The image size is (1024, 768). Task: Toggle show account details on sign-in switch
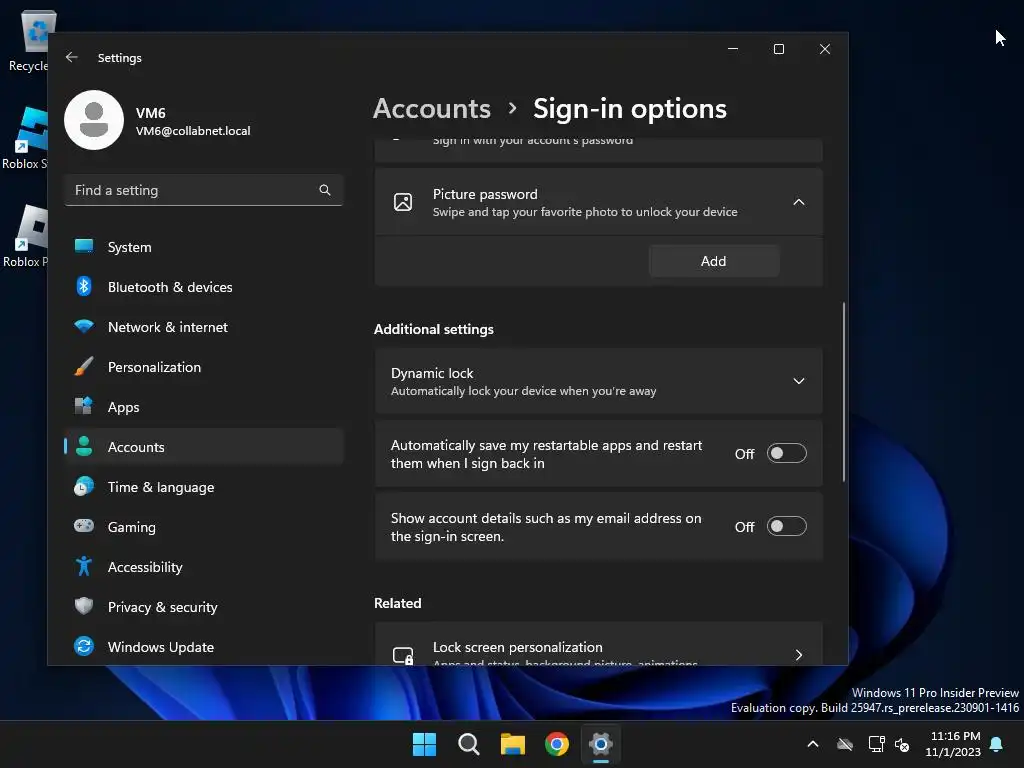click(786, 526)
